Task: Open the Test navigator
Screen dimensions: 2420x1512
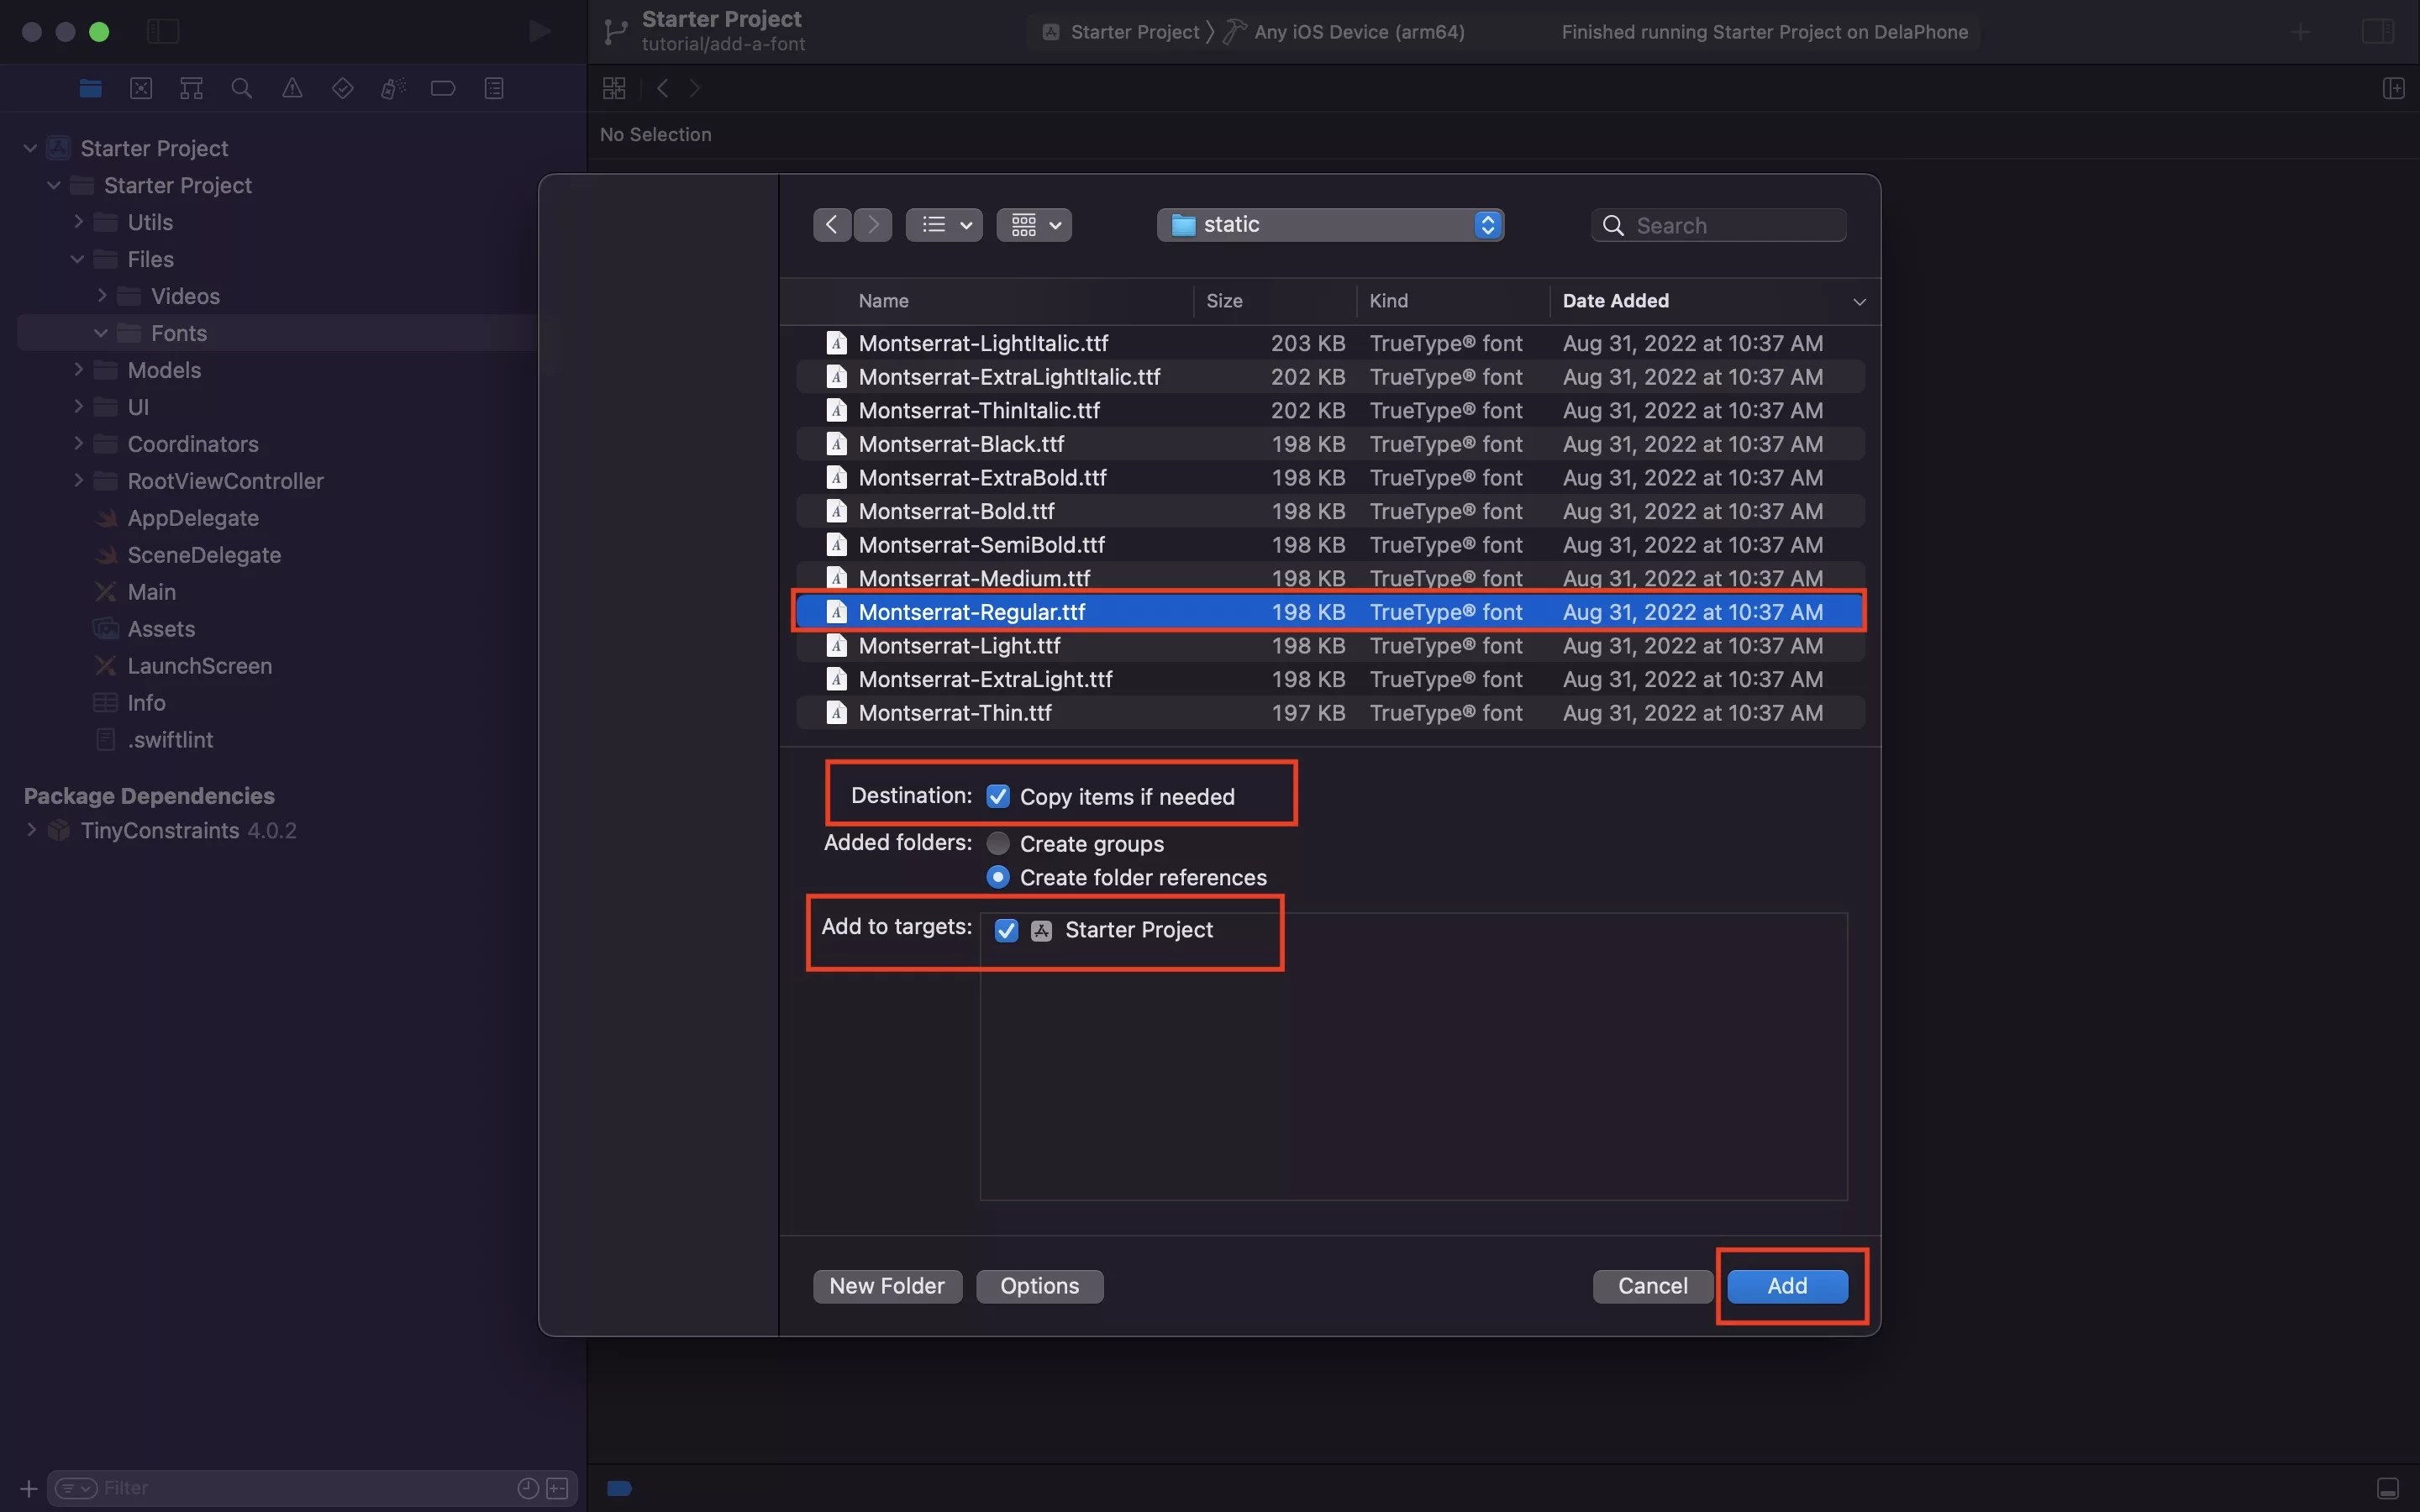Action: point(343,88)
